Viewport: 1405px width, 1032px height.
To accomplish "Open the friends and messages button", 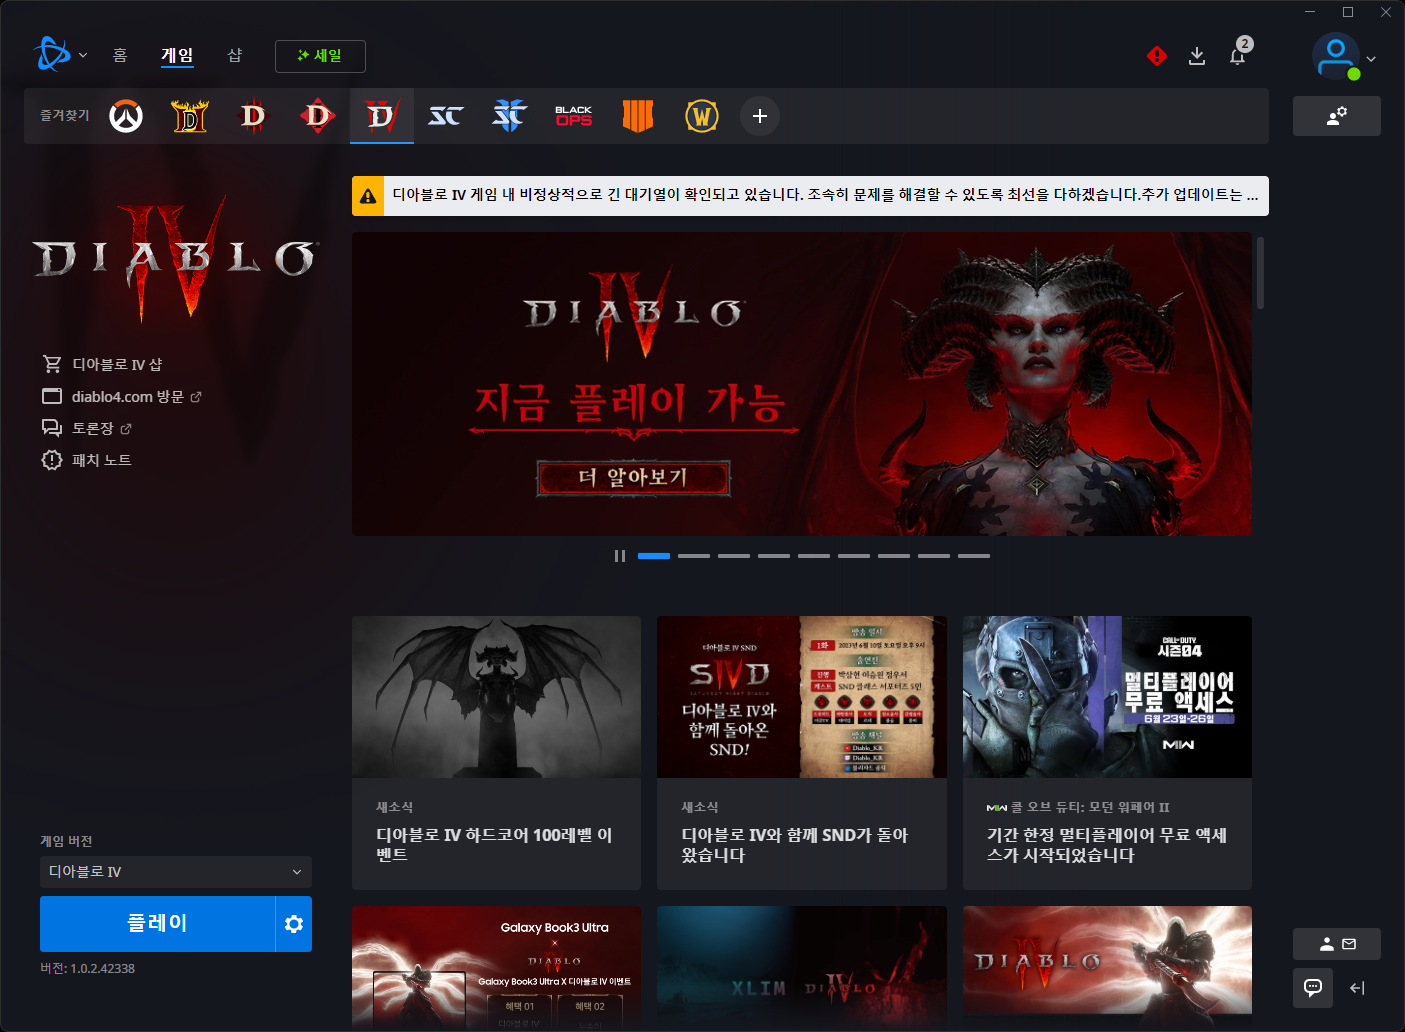I will (x=1337, y=944).
